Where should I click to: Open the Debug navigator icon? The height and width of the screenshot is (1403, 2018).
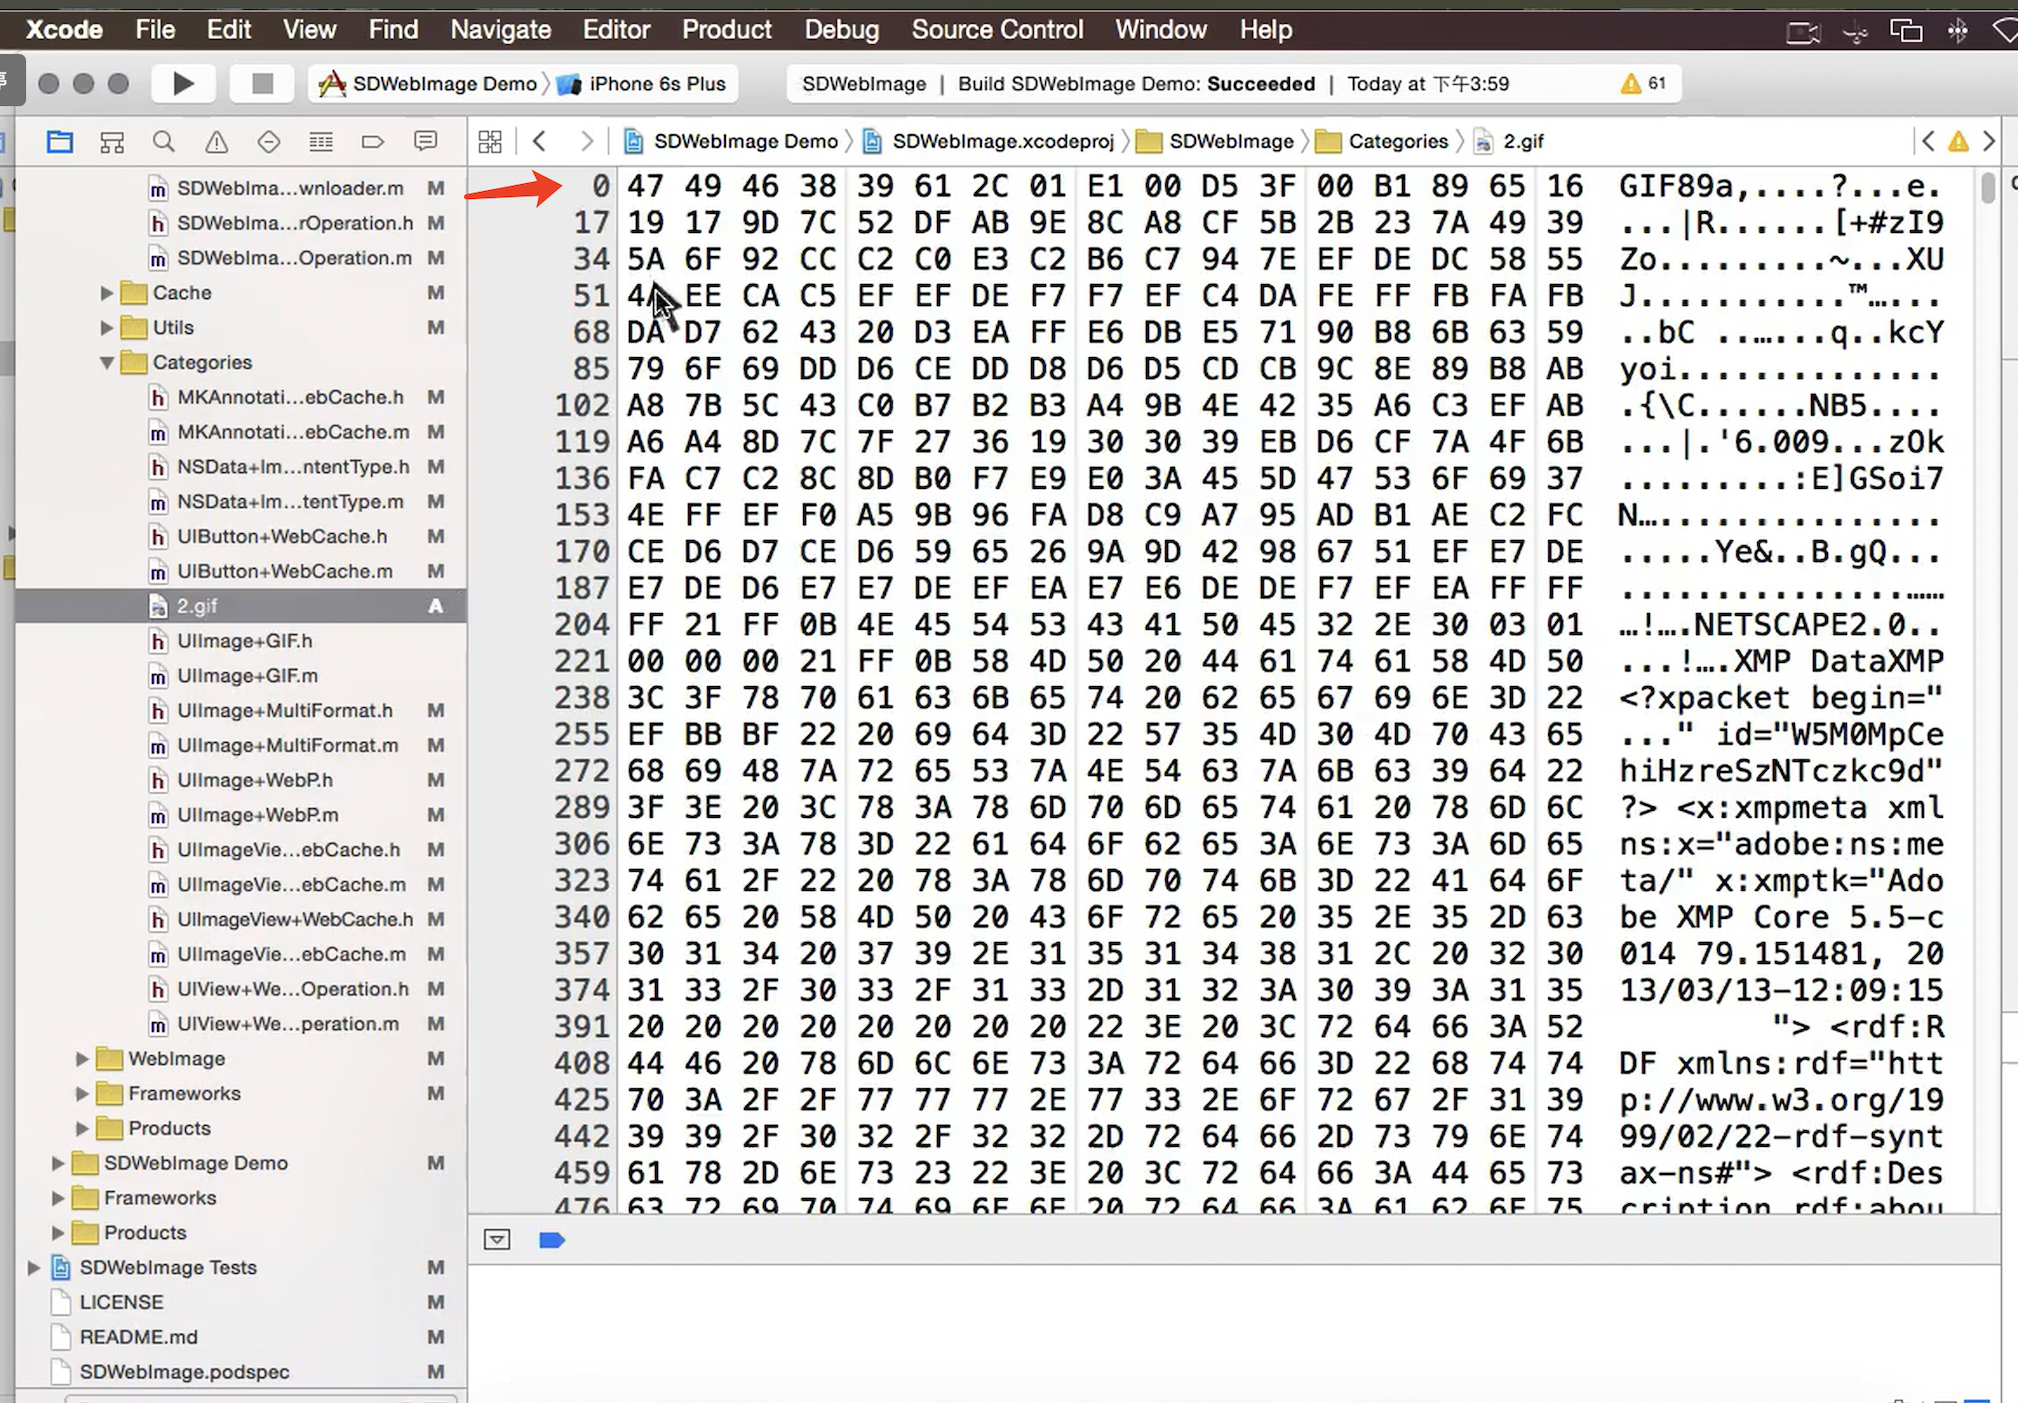tap(321, 142)
